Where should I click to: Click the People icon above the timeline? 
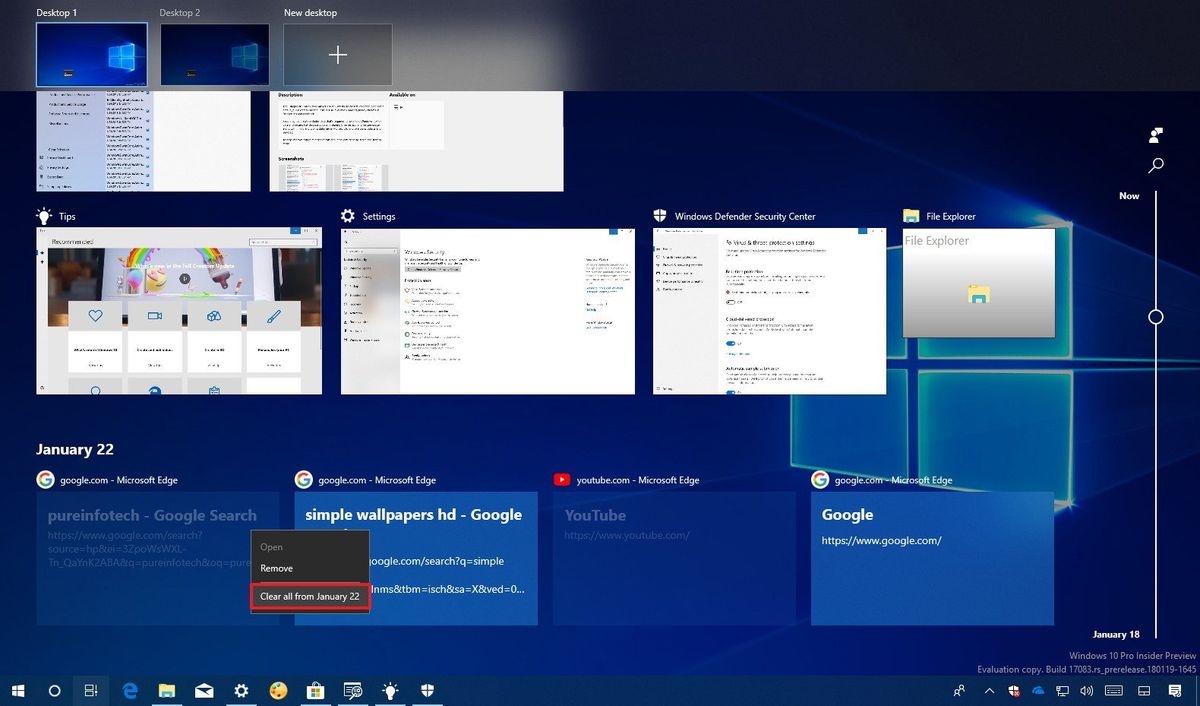tap(1155, 135)
